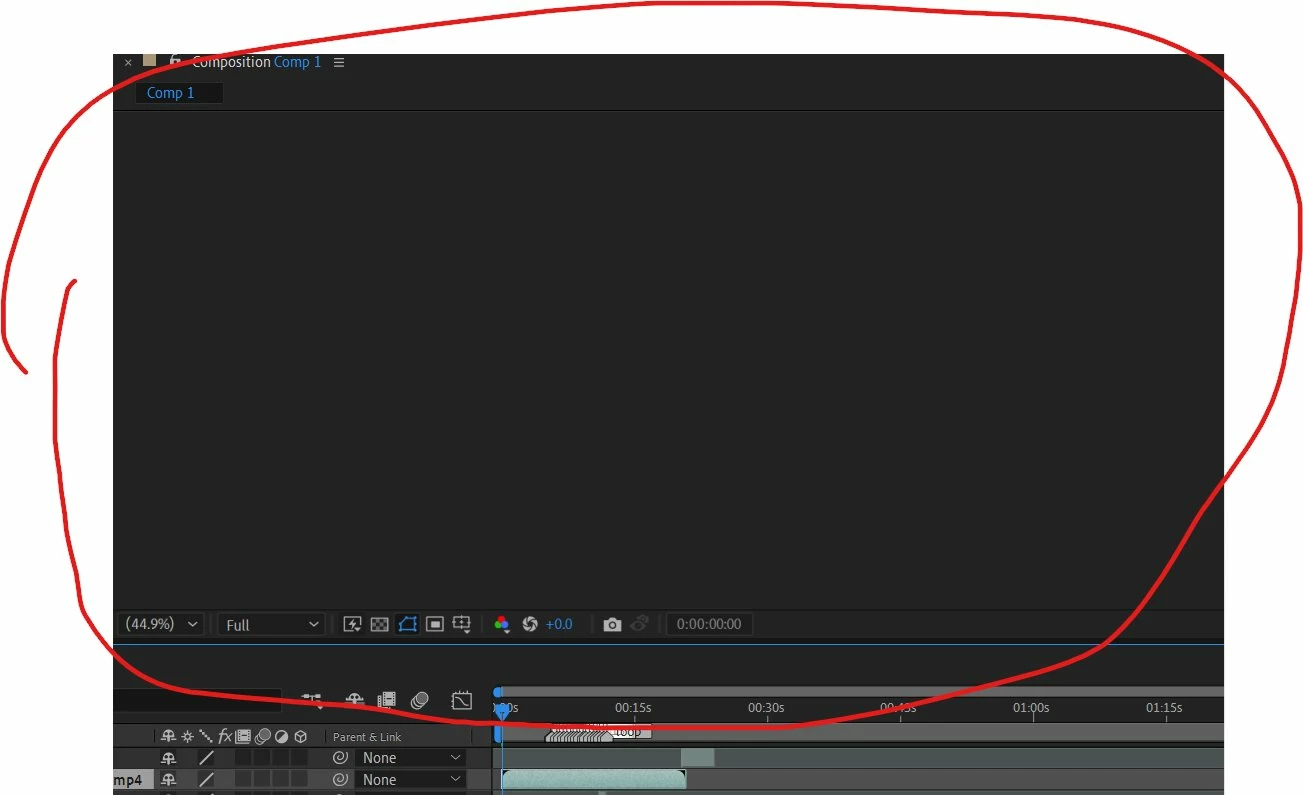The image size is (1303, 795).
Task: Select the Composition Comp 1 panel tab
Action: (x=257, y=62)
